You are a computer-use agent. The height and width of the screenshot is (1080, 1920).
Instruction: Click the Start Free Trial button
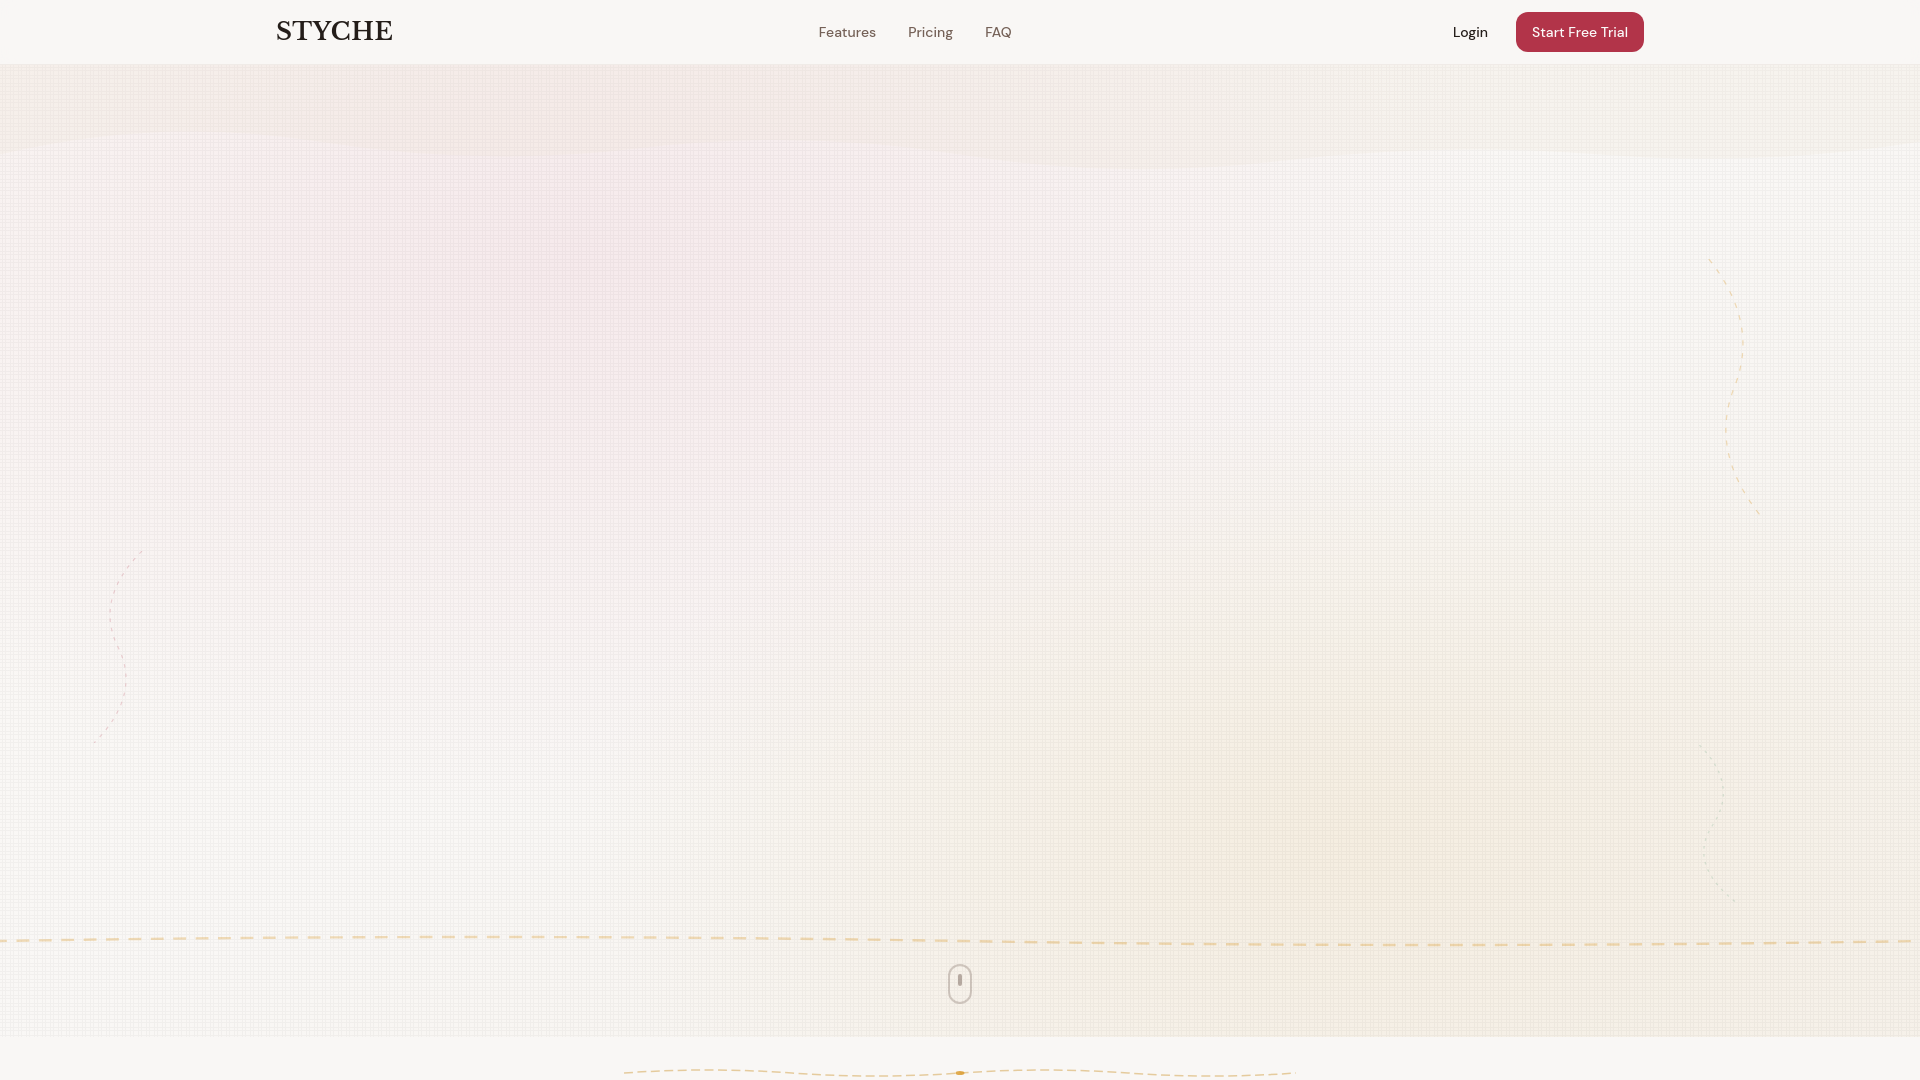[x=1580, y=32]
